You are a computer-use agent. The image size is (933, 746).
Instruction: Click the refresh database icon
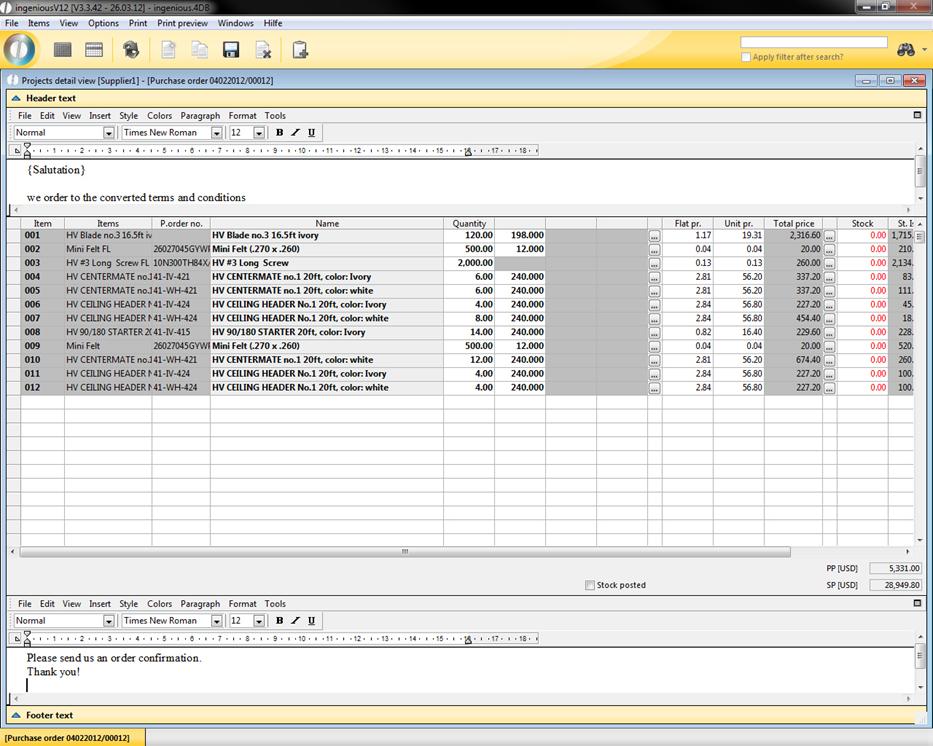[x=131, y=50]
